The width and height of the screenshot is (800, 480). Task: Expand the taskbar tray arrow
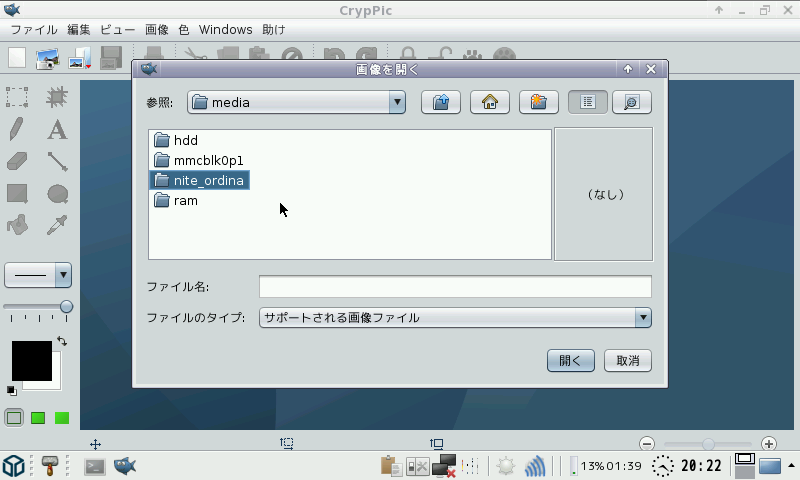(x=791, y=465)
